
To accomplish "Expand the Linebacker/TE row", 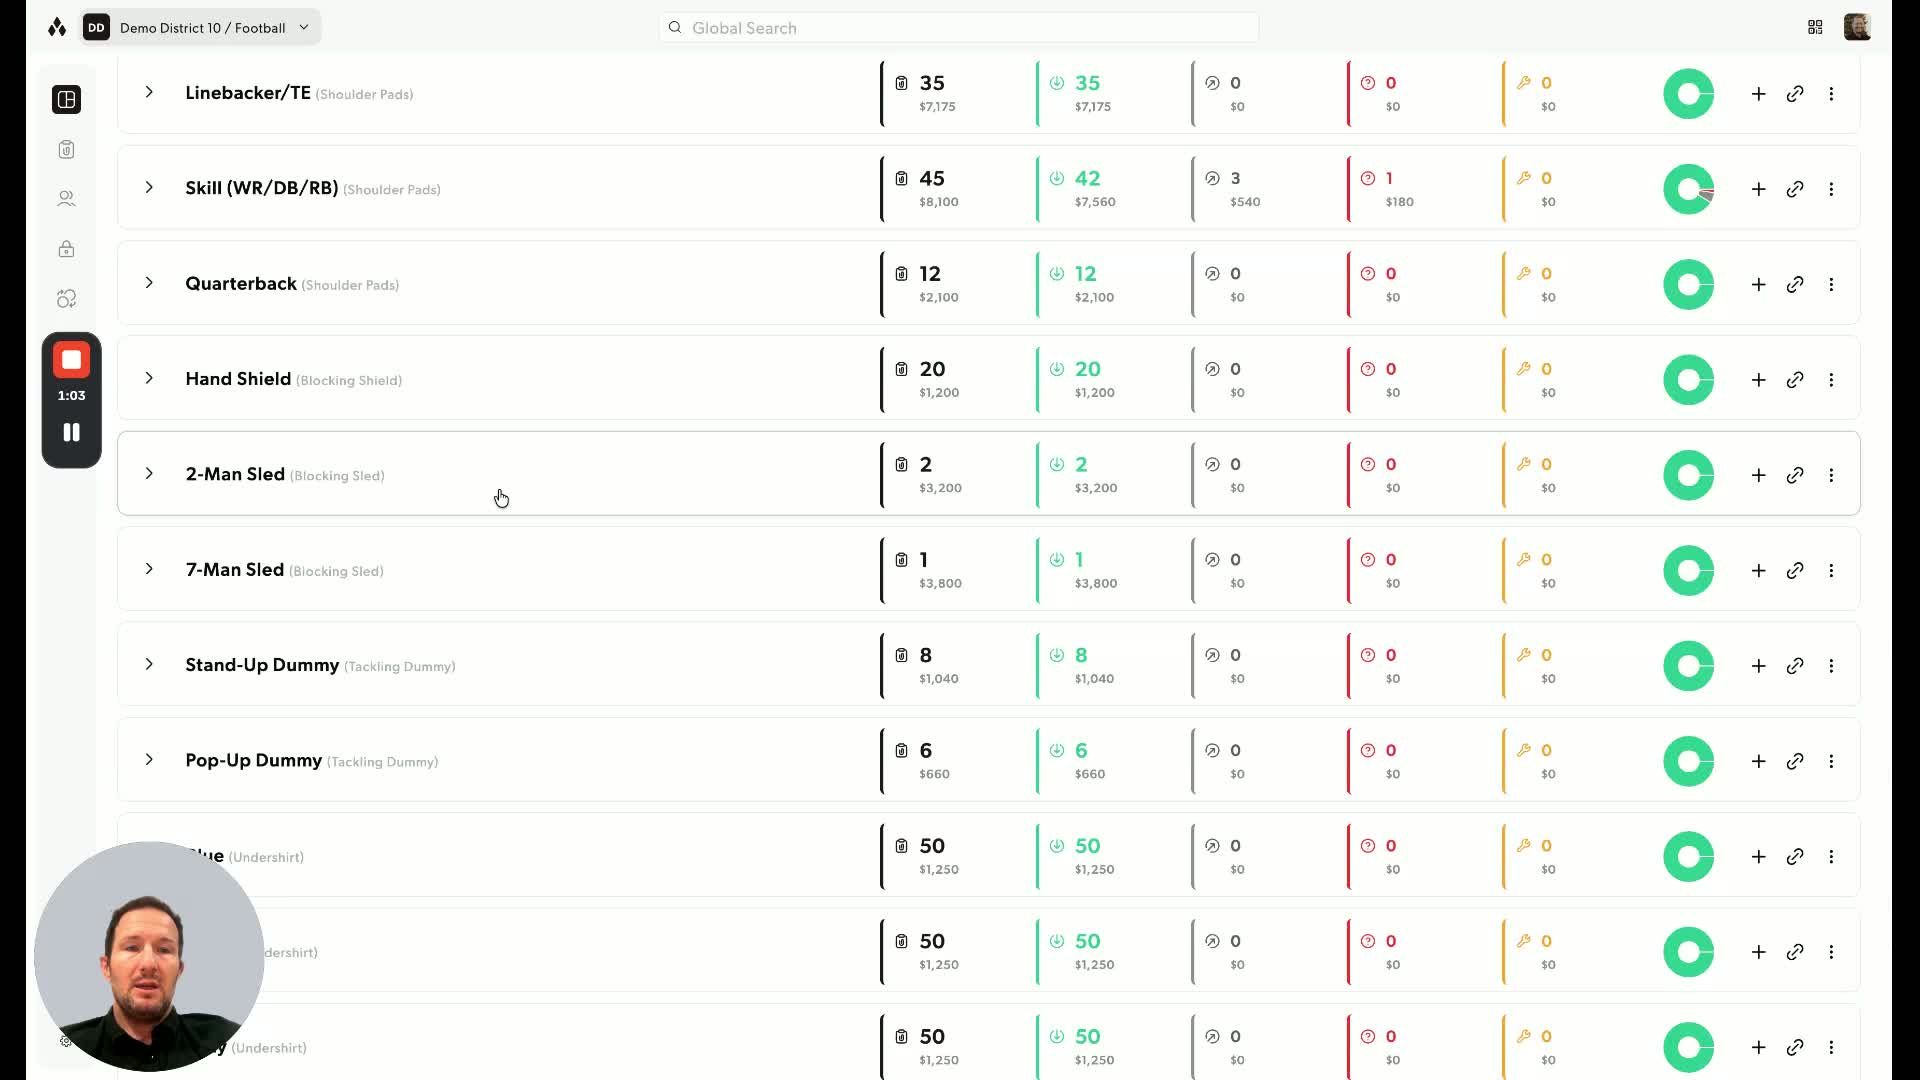I will pos(149,92).
